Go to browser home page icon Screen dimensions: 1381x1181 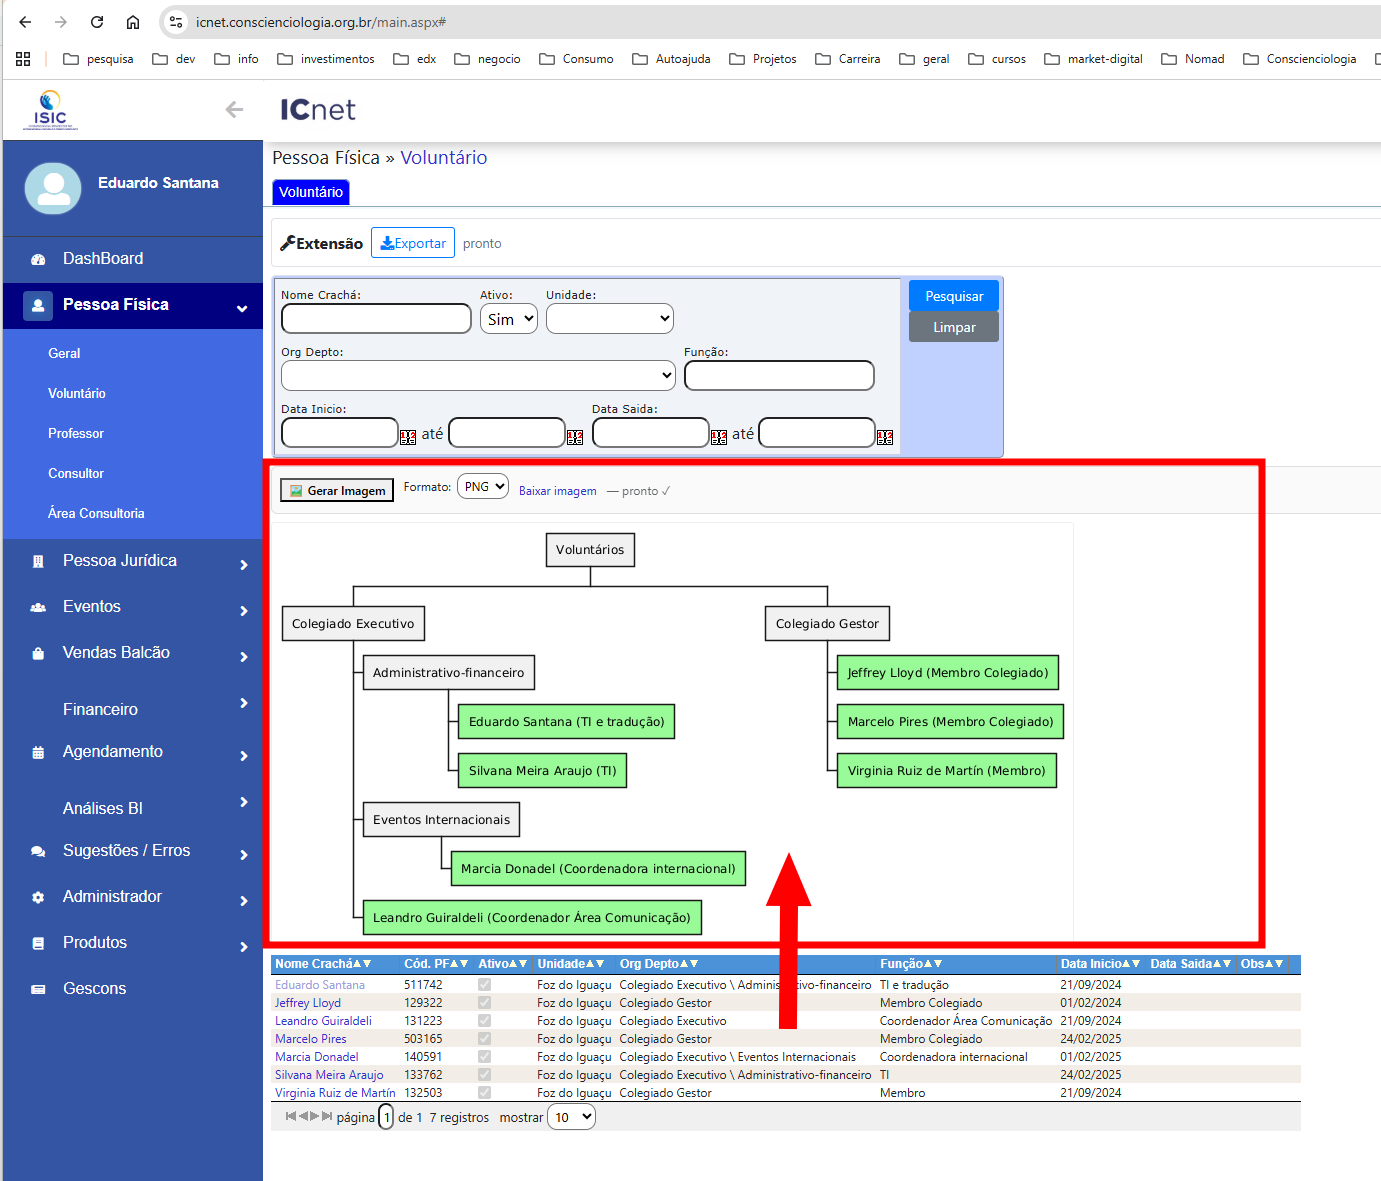pyautogui.click(x=133, y=22)
